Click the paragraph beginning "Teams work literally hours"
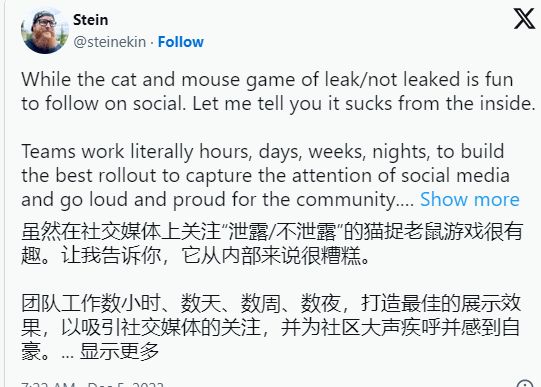Image resolution: width=541 pixels, height=387 pixels. pos(270,175)
